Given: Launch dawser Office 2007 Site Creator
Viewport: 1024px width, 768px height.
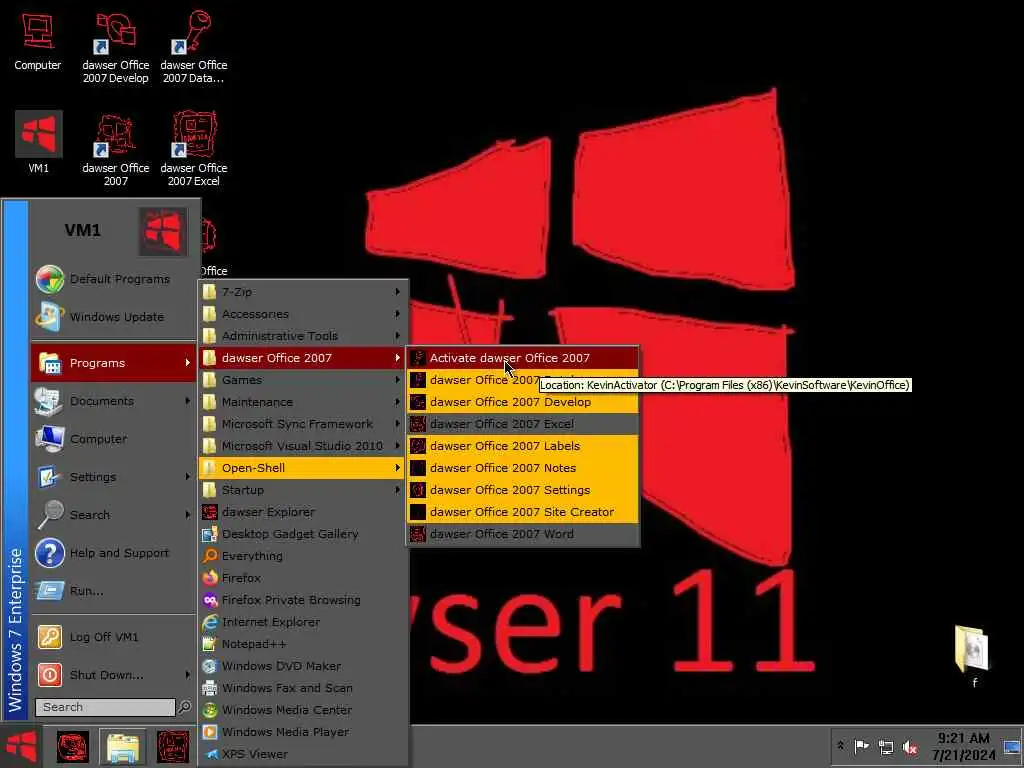Looking at the screenshot, I should click(522, 512).
